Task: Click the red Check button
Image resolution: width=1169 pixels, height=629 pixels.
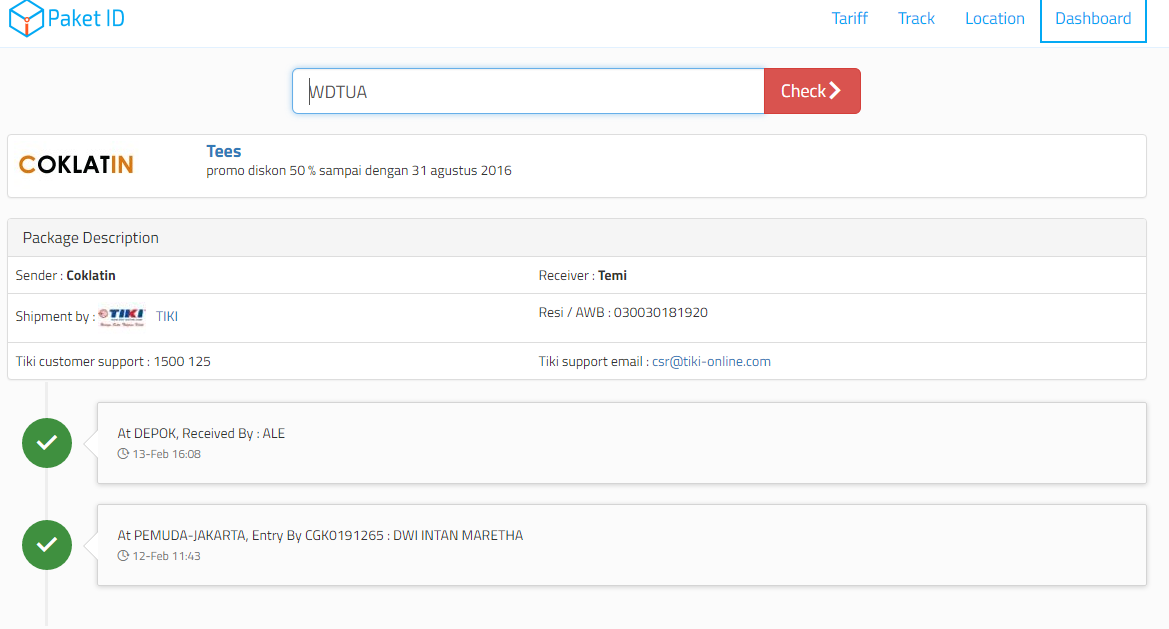Action: (812, 91)
